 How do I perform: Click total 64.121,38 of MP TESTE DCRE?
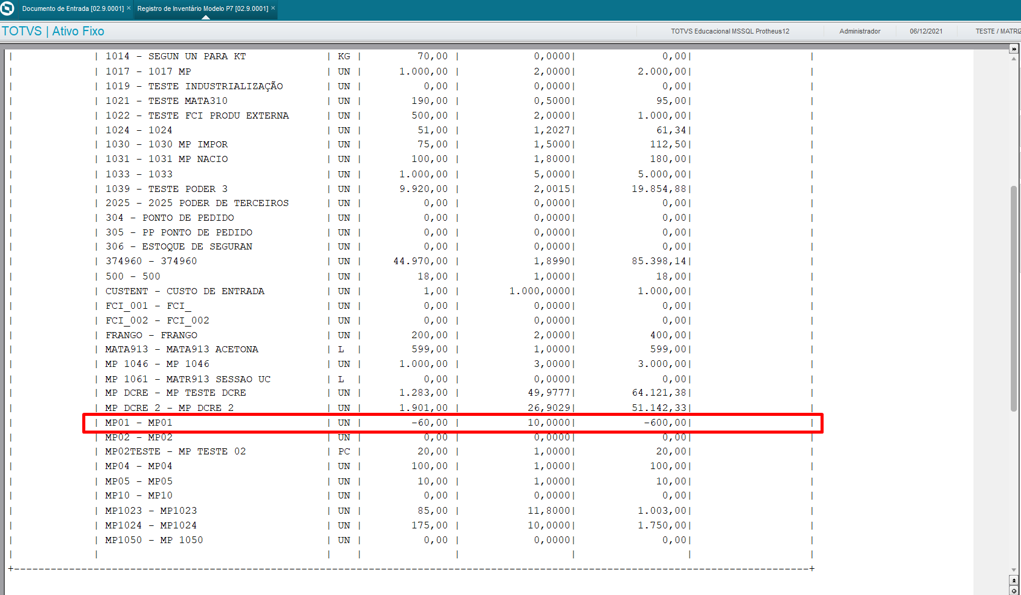[660, 393]
